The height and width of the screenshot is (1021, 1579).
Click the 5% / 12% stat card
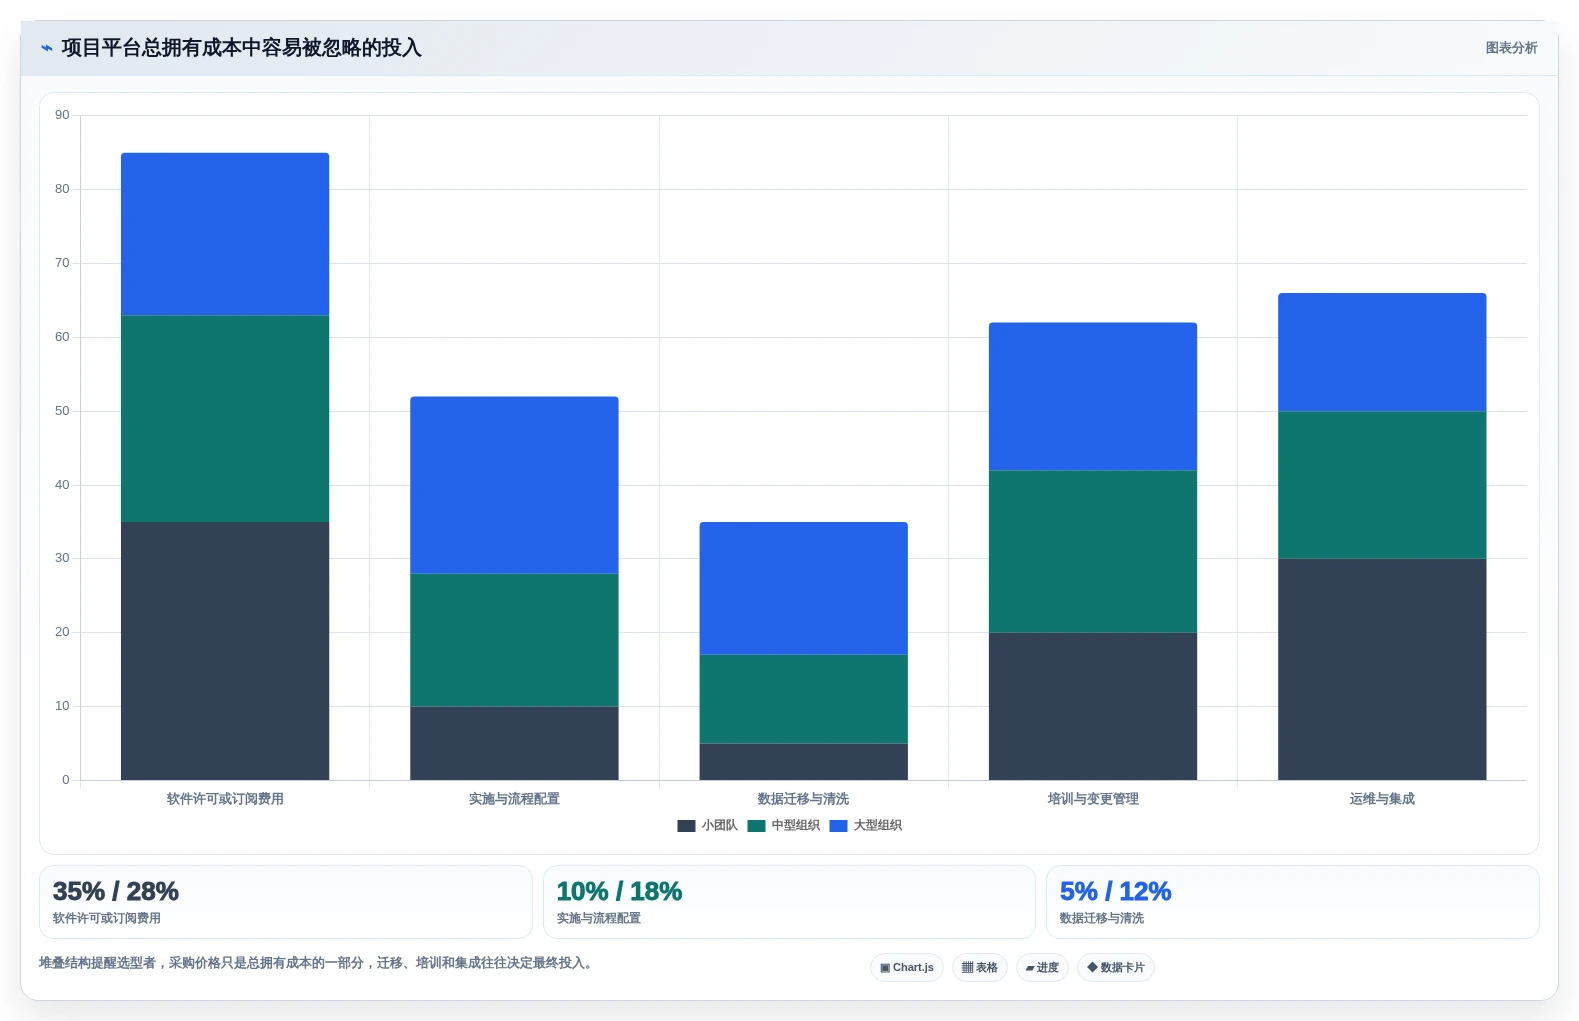pyautogui.click(x=1292, y=902)
